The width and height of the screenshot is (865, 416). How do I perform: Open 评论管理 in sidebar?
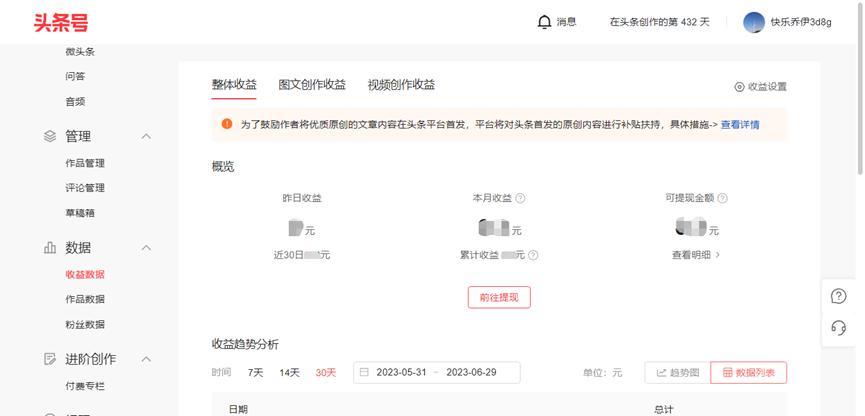pyautogui.click(x=85, y=188)
